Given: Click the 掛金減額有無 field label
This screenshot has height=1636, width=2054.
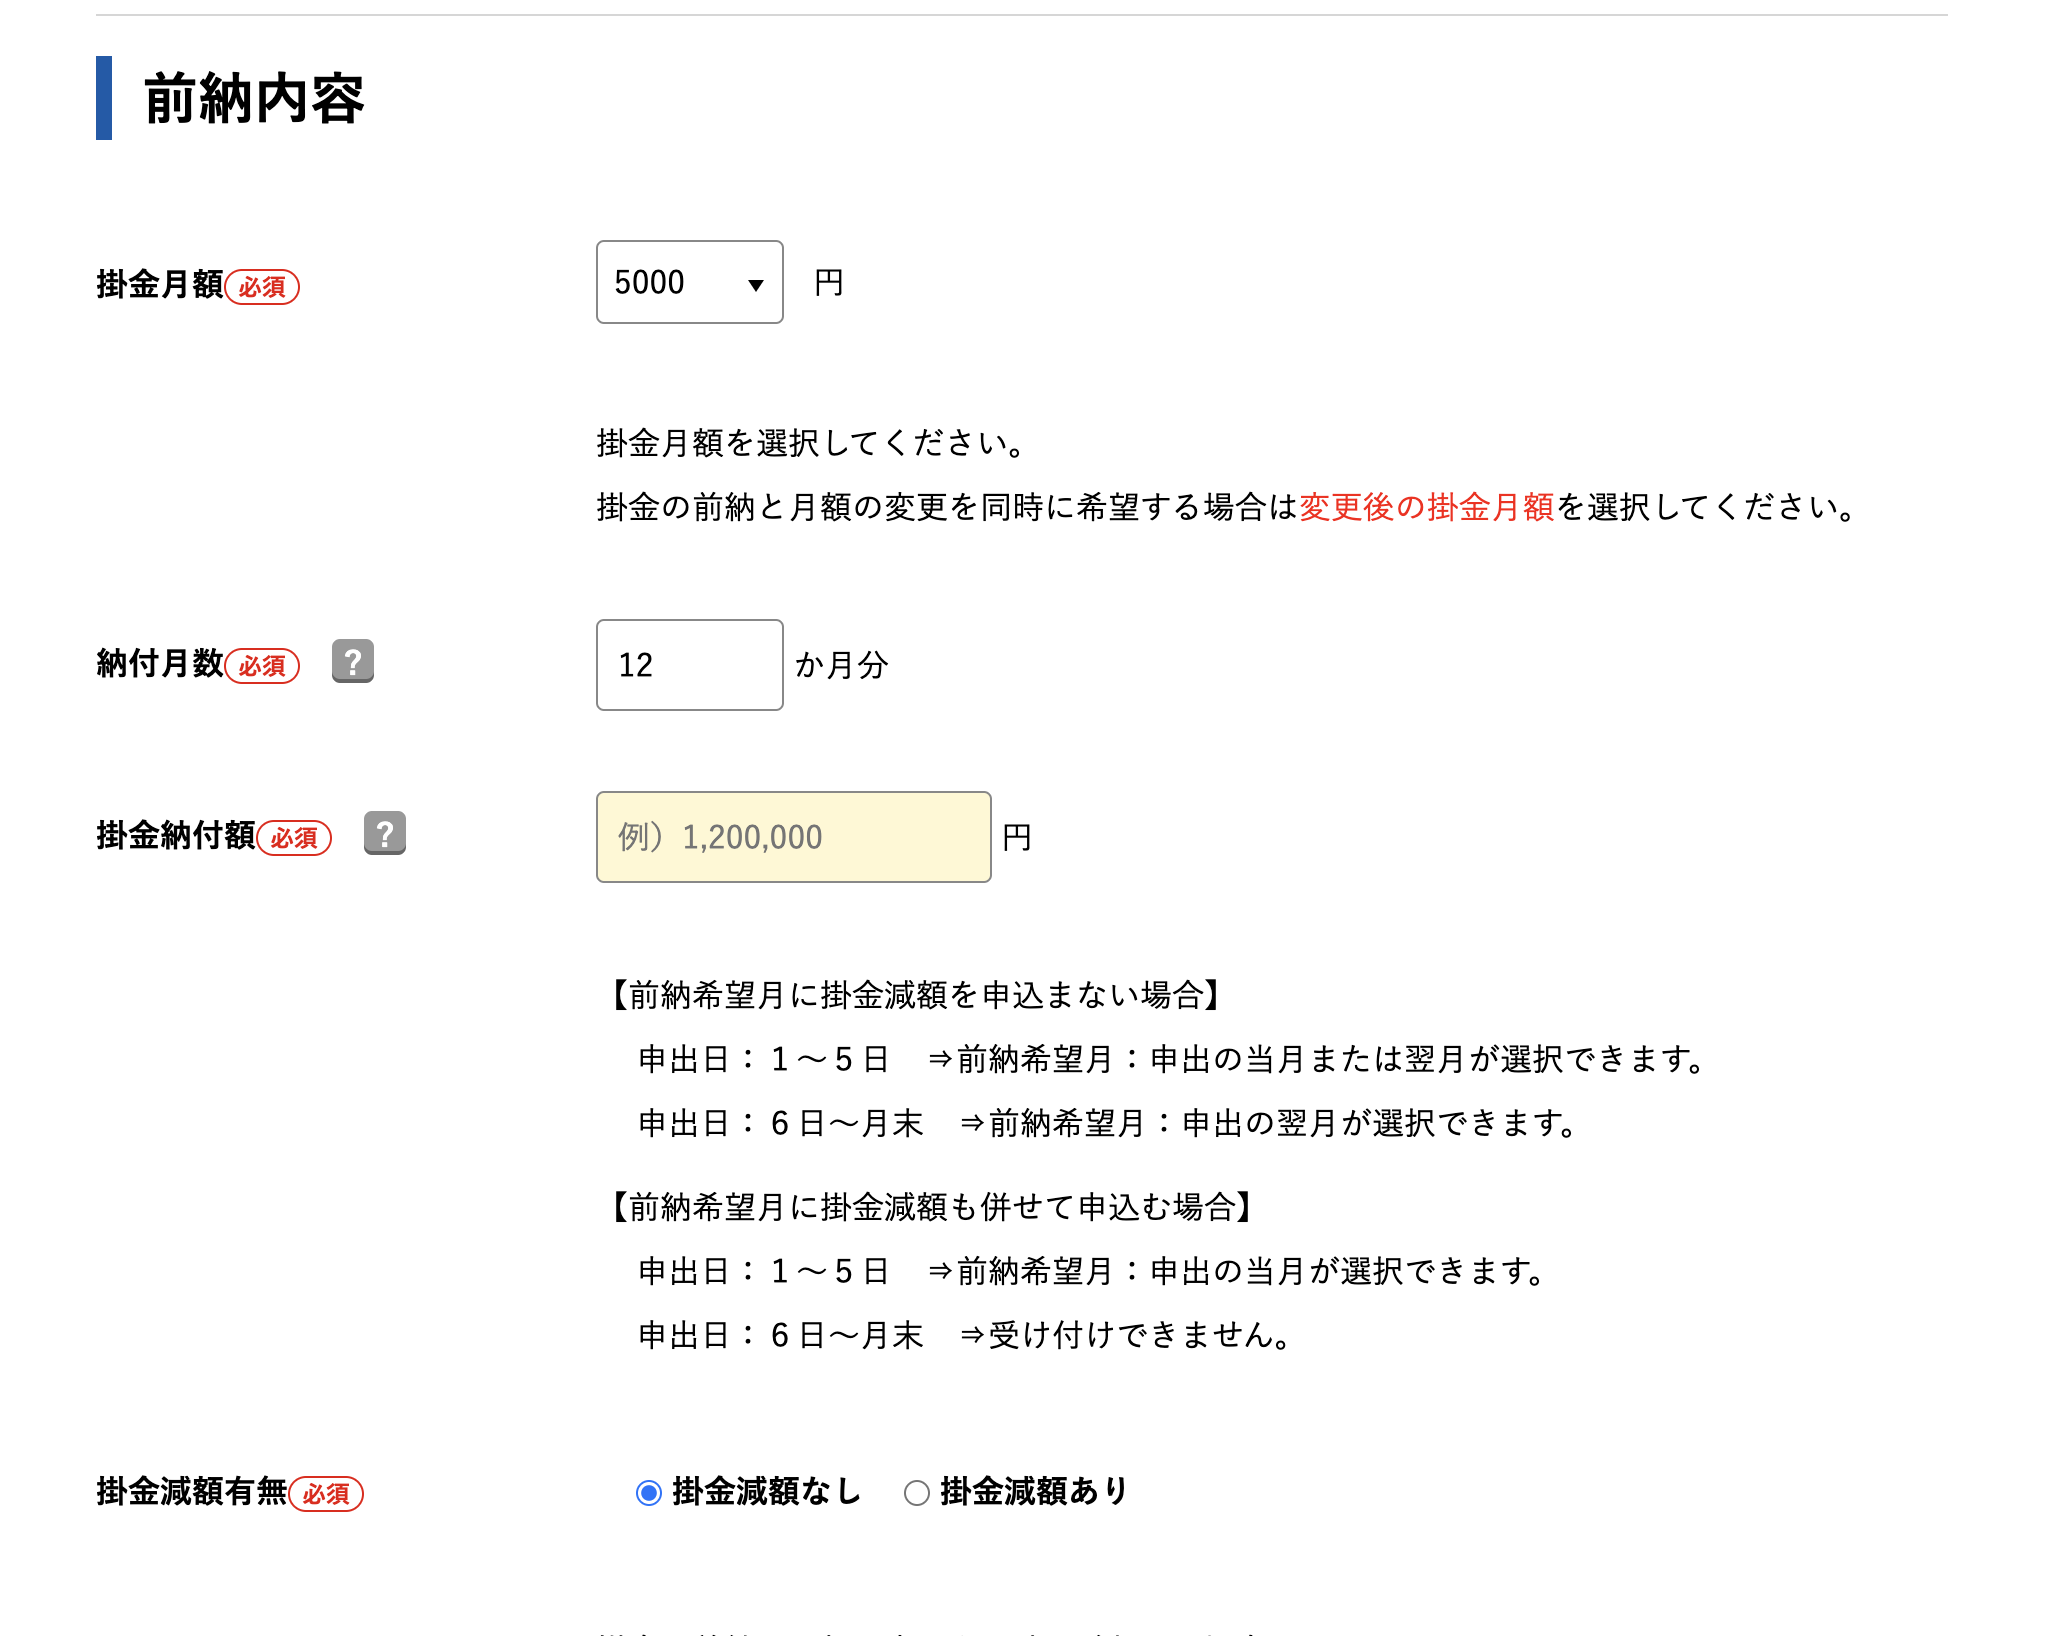Looking at the screenshot, I should pyautogui.click(x=192, y=1491).
